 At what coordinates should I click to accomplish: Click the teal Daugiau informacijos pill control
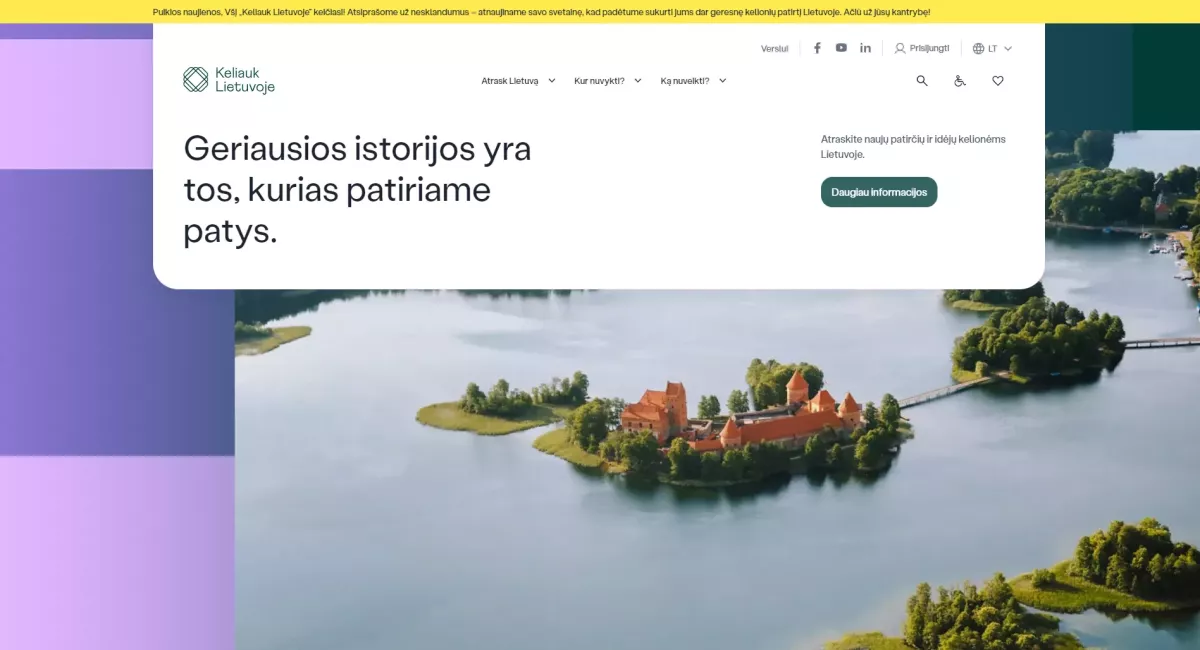click(878, 192)
